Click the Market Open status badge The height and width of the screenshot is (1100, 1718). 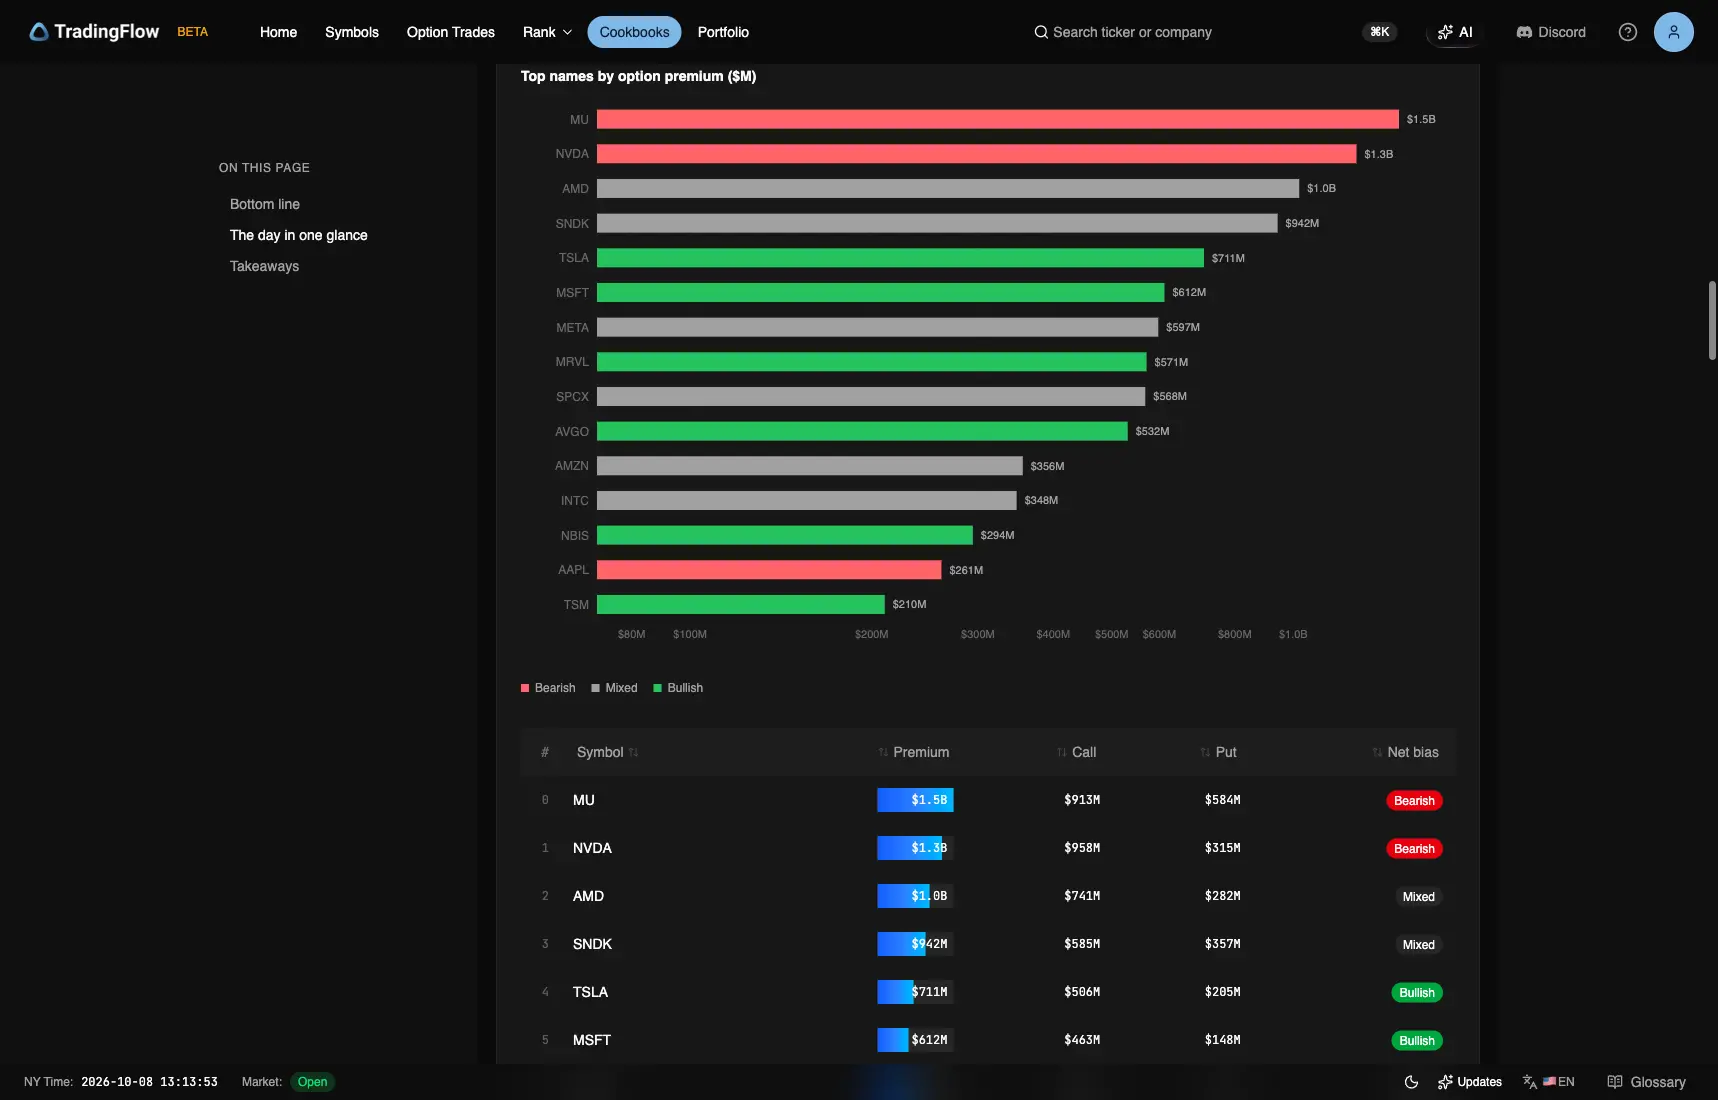coord(312,1082)
